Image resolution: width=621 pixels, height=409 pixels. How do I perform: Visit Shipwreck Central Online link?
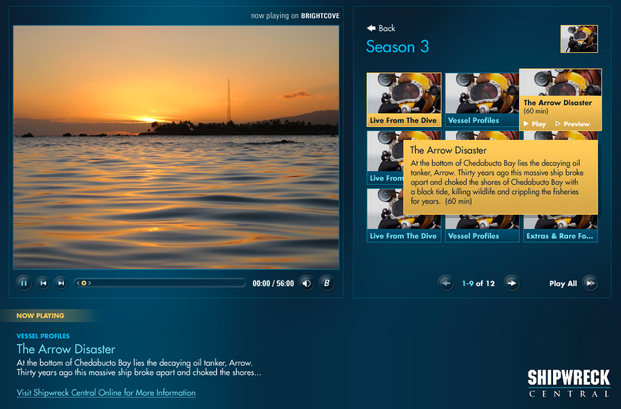106,393
